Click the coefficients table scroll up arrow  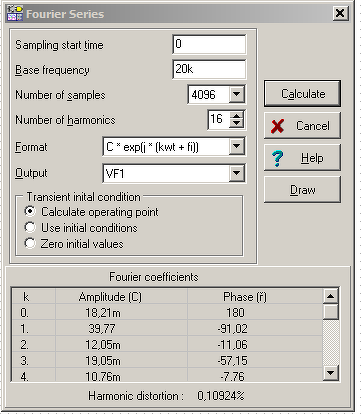click(x=331, y=296)
